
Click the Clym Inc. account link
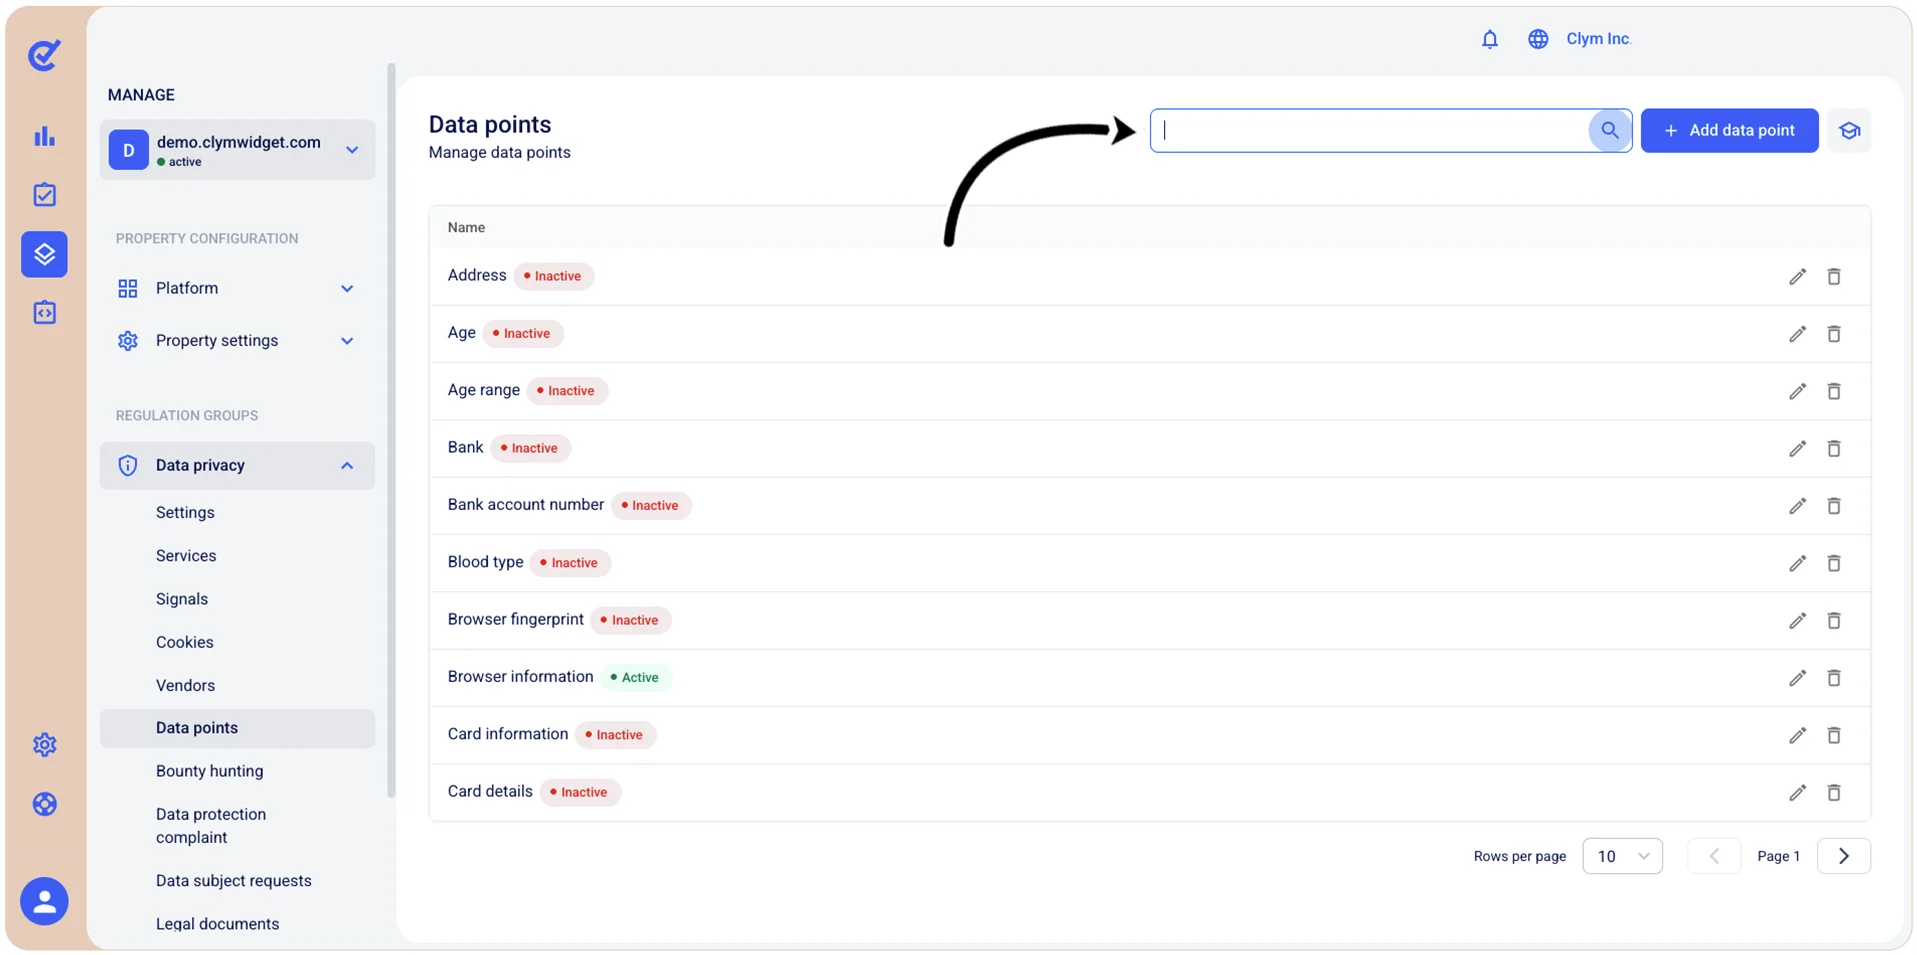(x=1598, y=39)
